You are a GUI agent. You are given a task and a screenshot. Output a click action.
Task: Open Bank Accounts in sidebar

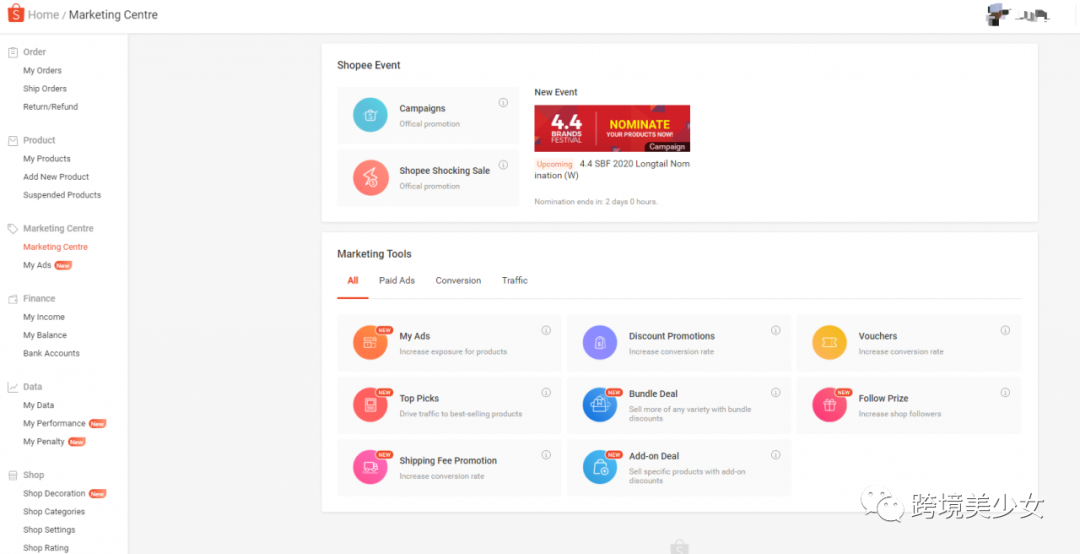51,353
